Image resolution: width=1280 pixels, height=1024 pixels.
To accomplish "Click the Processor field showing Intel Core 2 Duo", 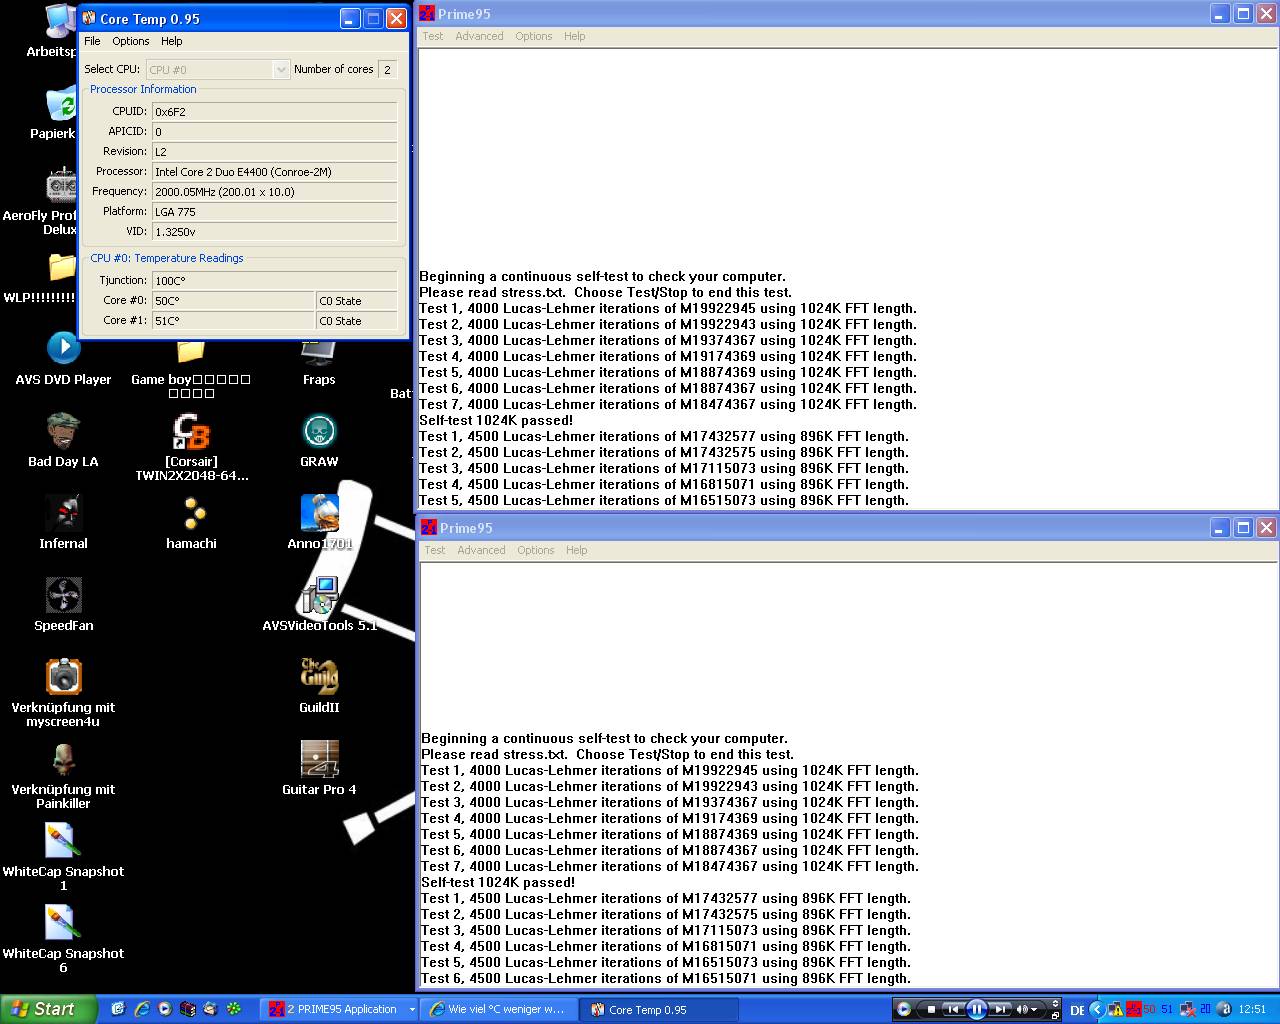I will (x=274, y=172).
